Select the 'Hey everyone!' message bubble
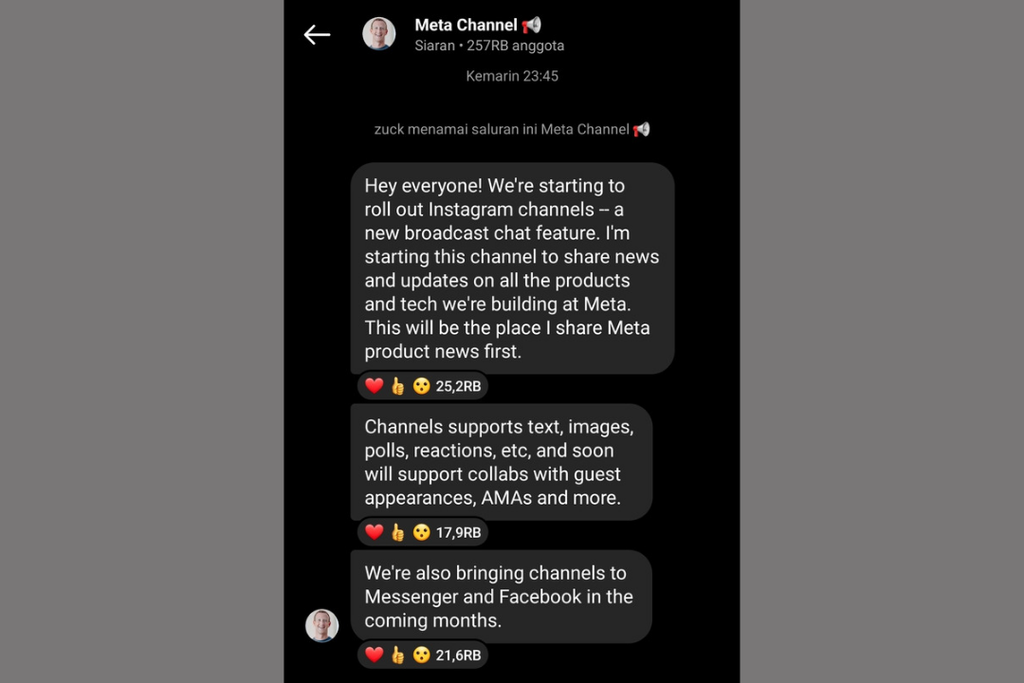Viewport: 1024px width, 683px height. click(x=513, y=268)
